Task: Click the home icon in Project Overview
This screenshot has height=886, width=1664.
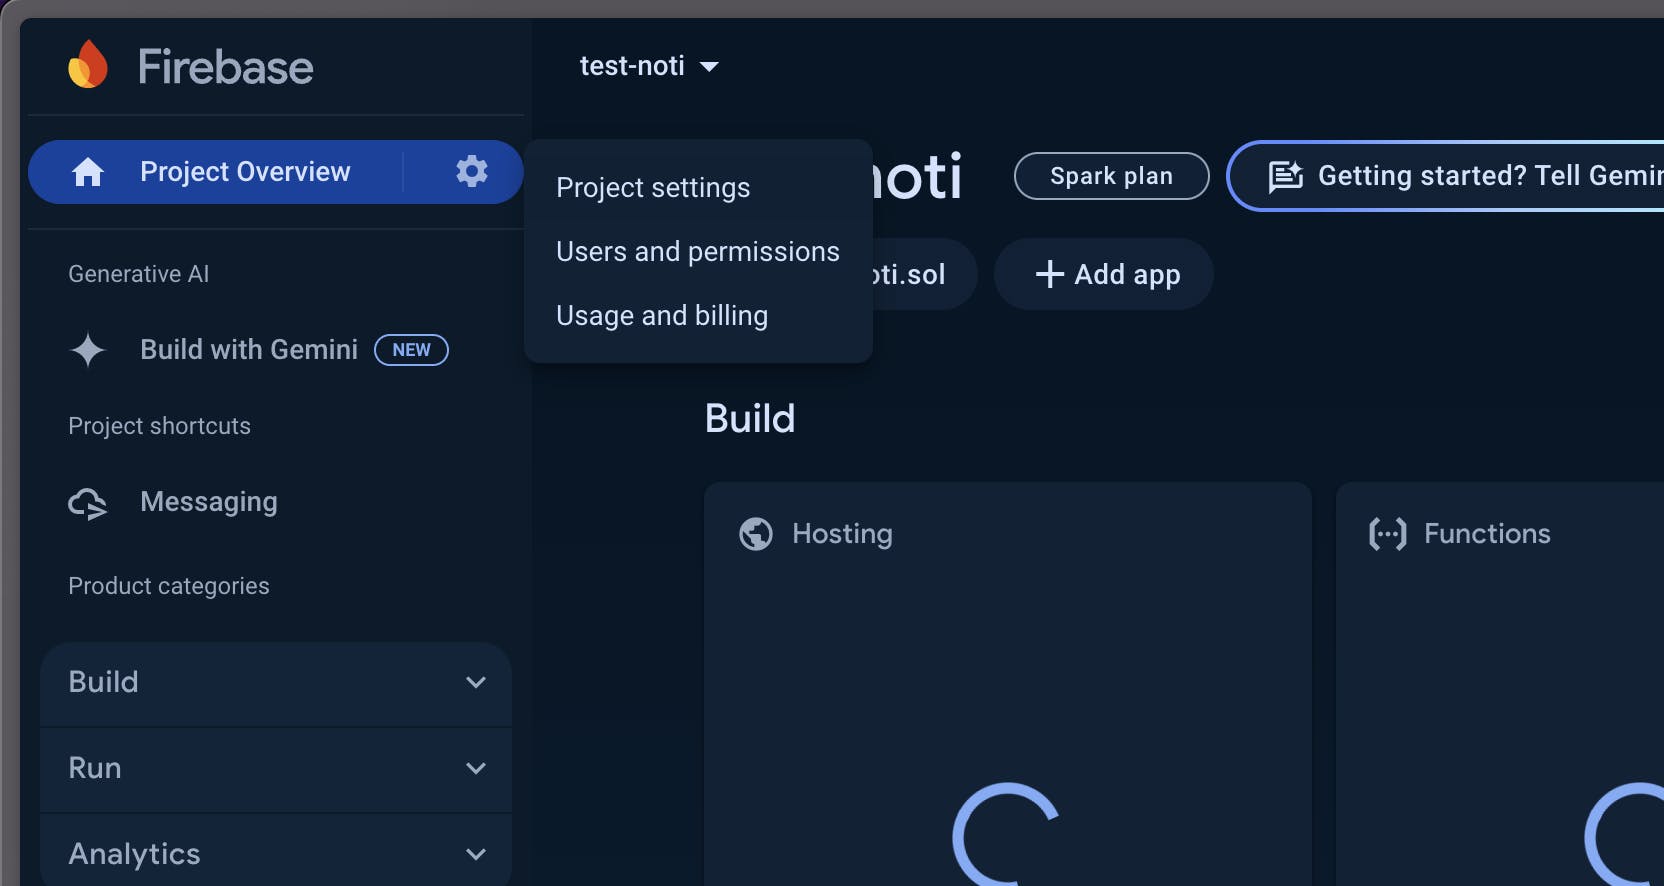Action: click(88, 172)
